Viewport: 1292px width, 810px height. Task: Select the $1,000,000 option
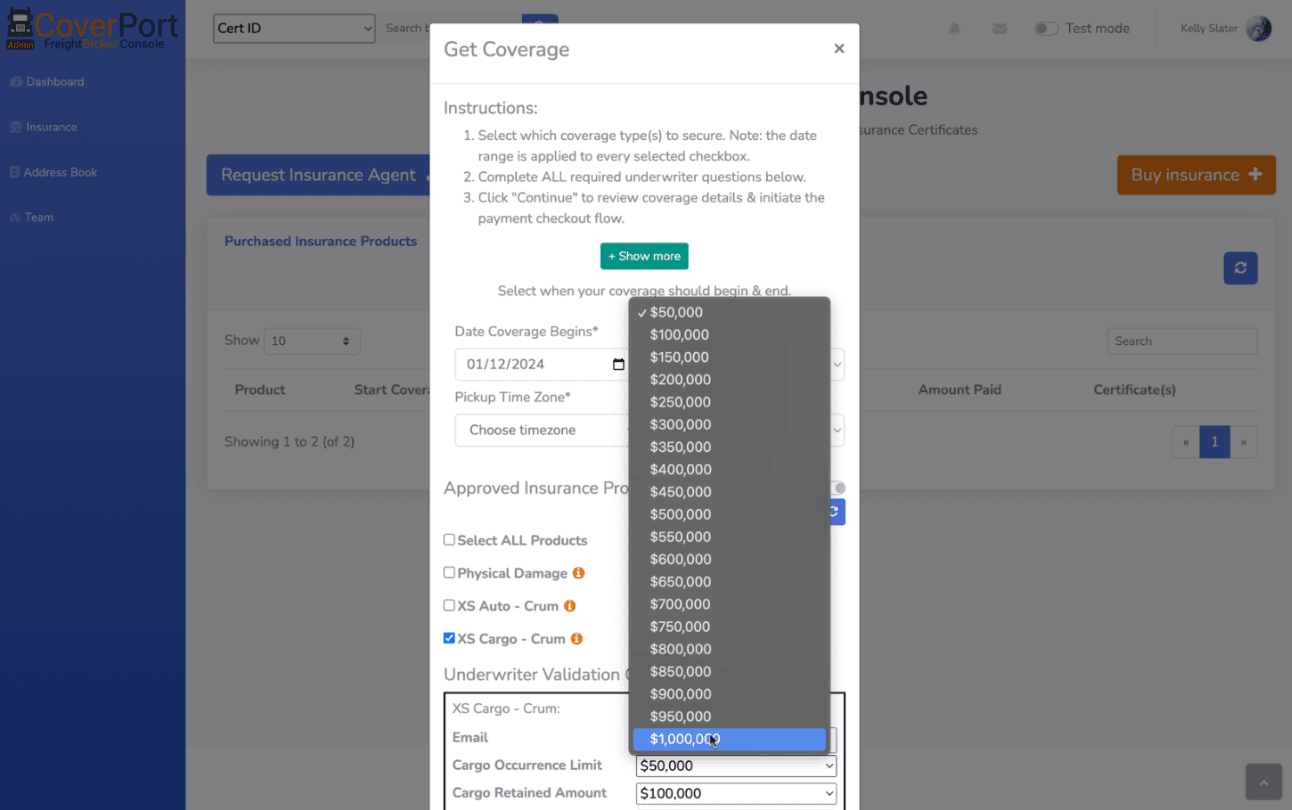tap(685, 739)
